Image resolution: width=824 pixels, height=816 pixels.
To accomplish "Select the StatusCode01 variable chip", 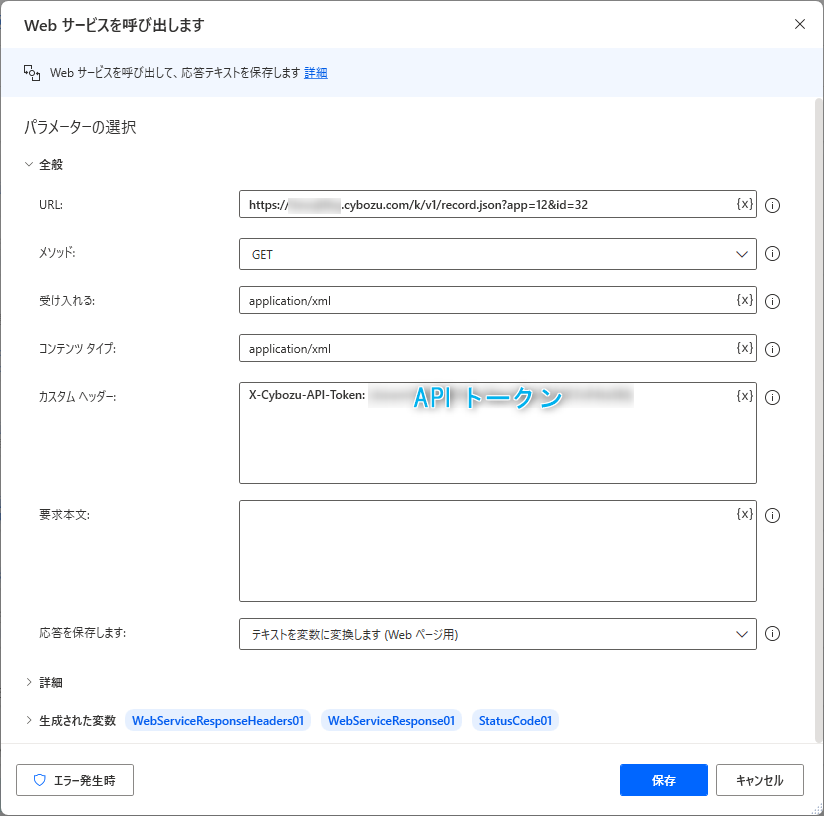I will [516, 720].
